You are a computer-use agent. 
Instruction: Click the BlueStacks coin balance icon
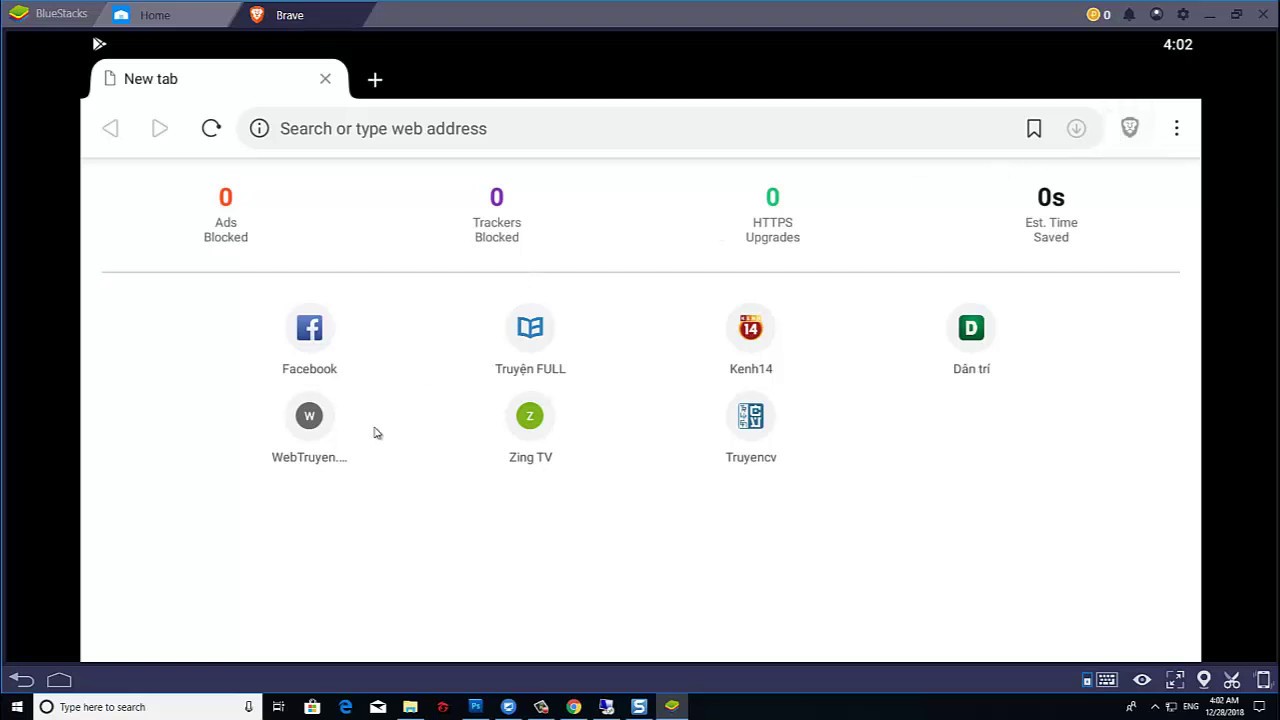click(x=1093, y=15)
